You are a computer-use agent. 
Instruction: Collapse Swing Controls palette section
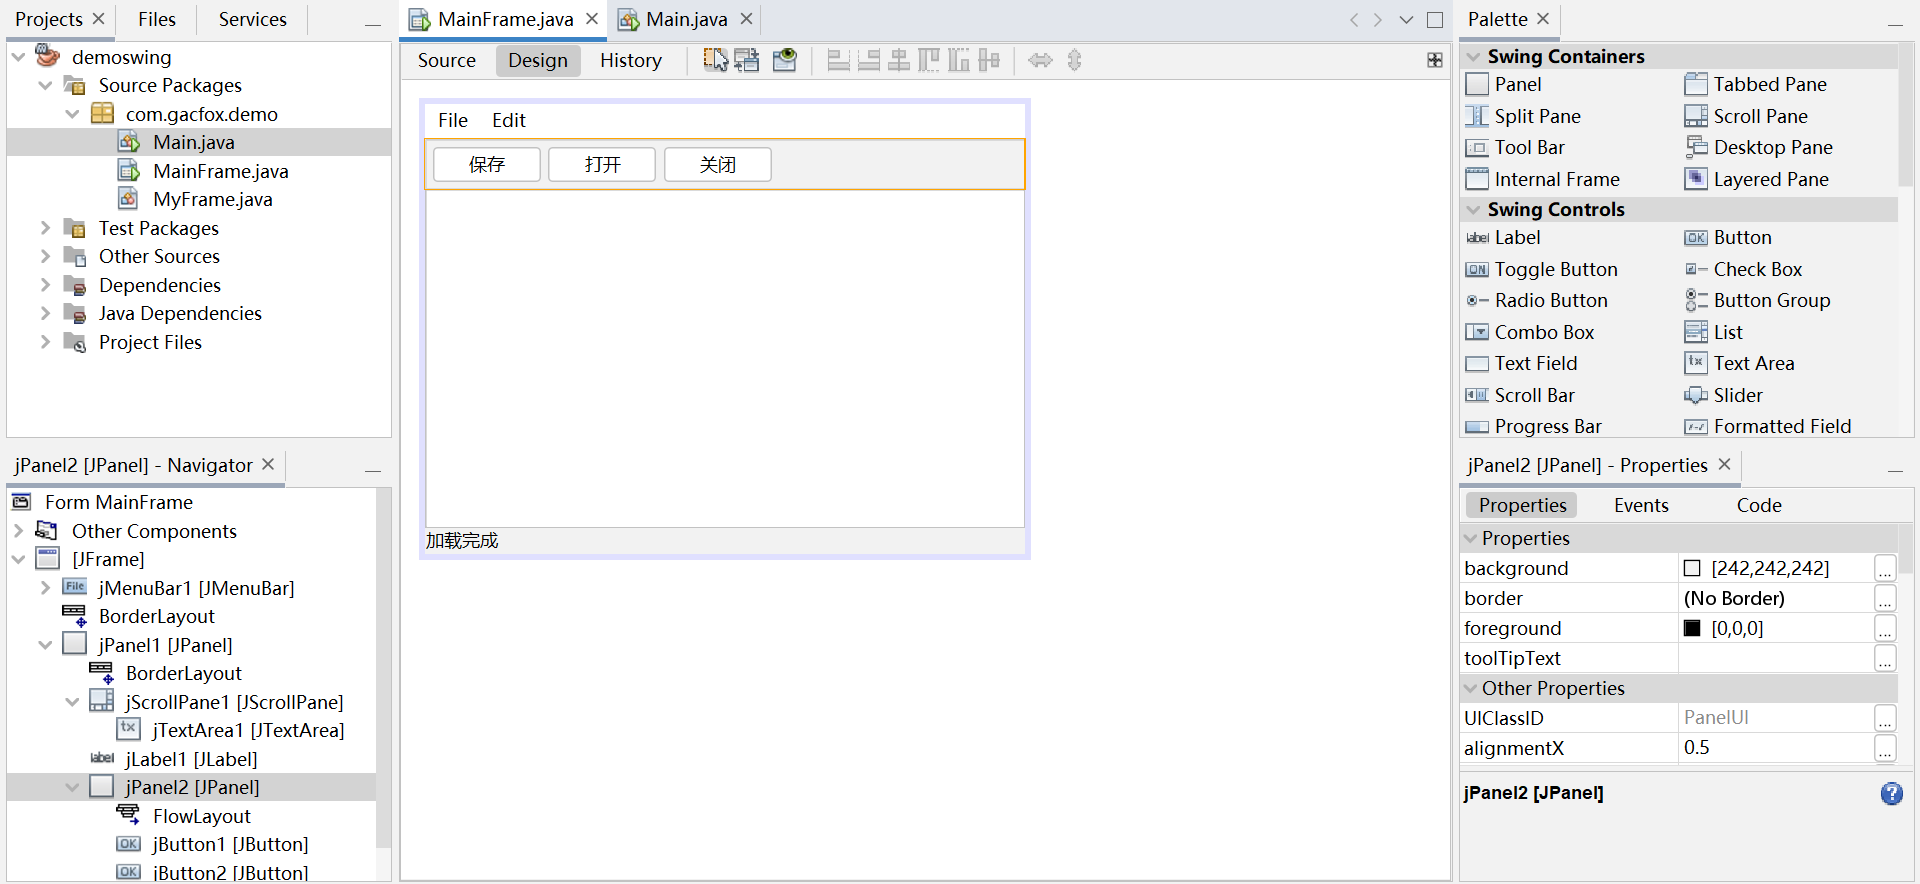tap(1473, 209)
